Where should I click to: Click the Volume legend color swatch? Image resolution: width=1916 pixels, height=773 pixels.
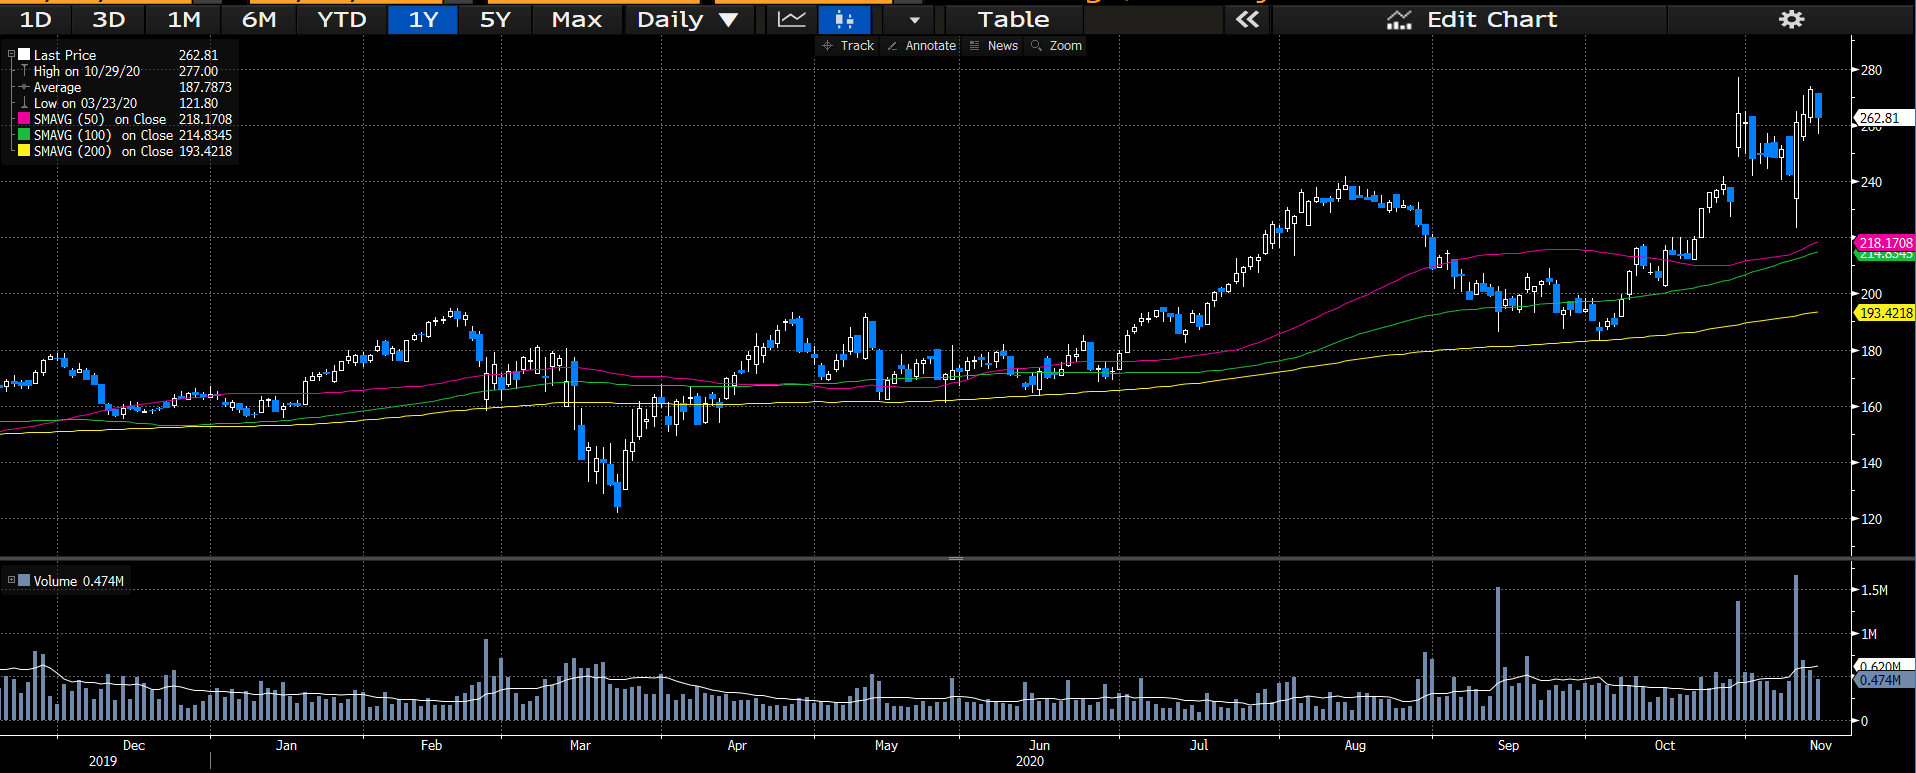pyautogui.click(x=24, y=580)
